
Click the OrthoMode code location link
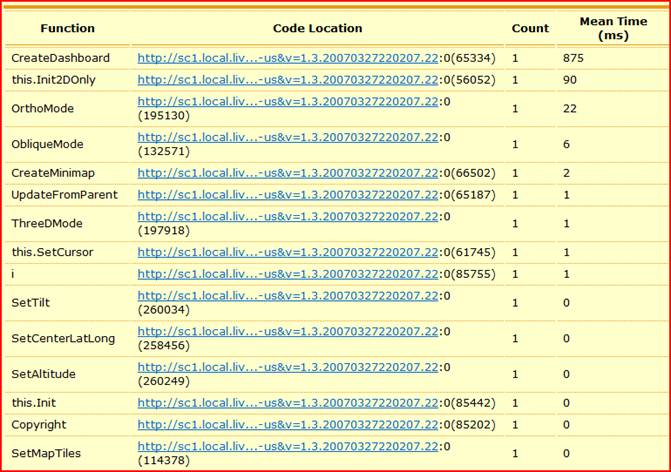click(287, 101)
